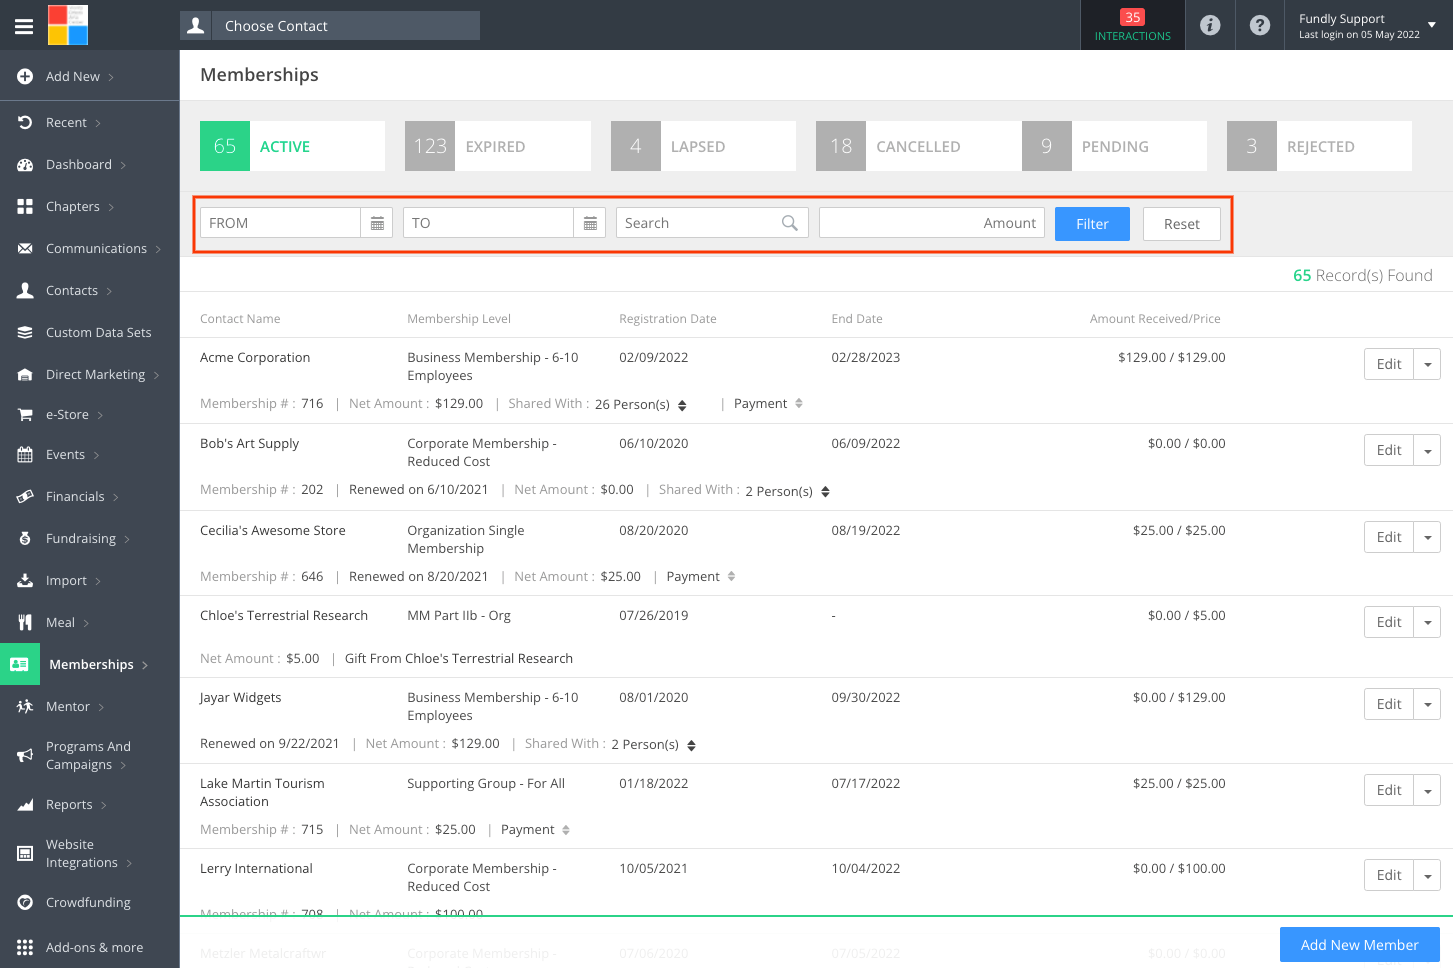Edit the Lerry International membership
The height and width of the screenshot is (968, 1453).
pos(1389,875)
